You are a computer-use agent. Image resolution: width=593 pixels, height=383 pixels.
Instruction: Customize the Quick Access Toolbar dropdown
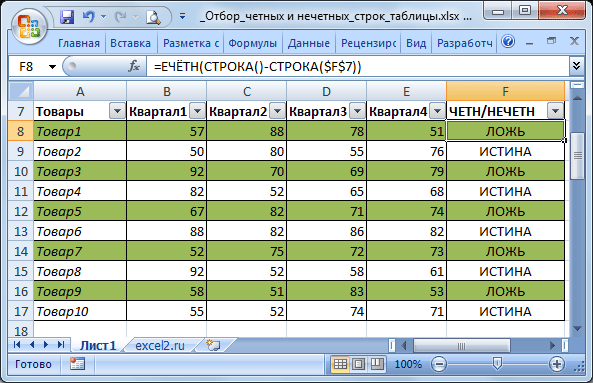coord(183,16)
